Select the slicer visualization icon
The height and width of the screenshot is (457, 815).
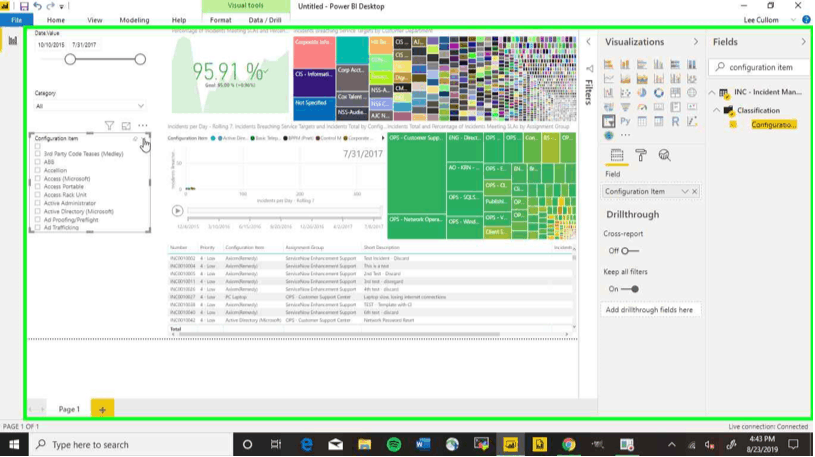608,121
